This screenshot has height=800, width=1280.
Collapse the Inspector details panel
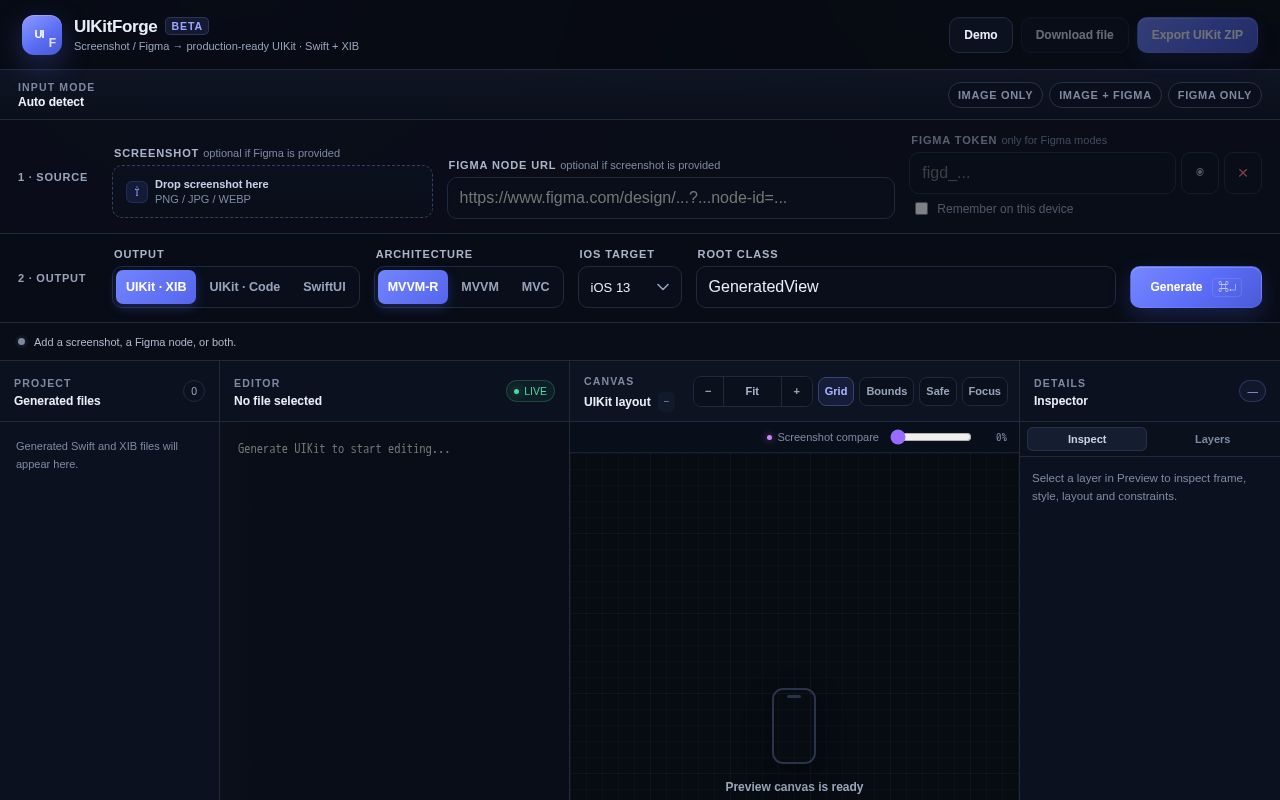pos(1252,391)
